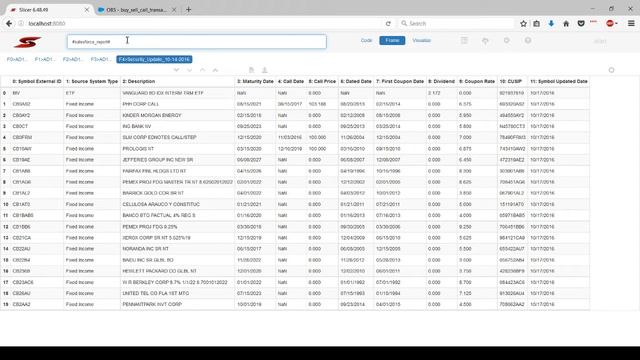This screenshot has width=640, height=360.
Task: Open a new browser tab with plus
Action: click(x=188, y=9)
